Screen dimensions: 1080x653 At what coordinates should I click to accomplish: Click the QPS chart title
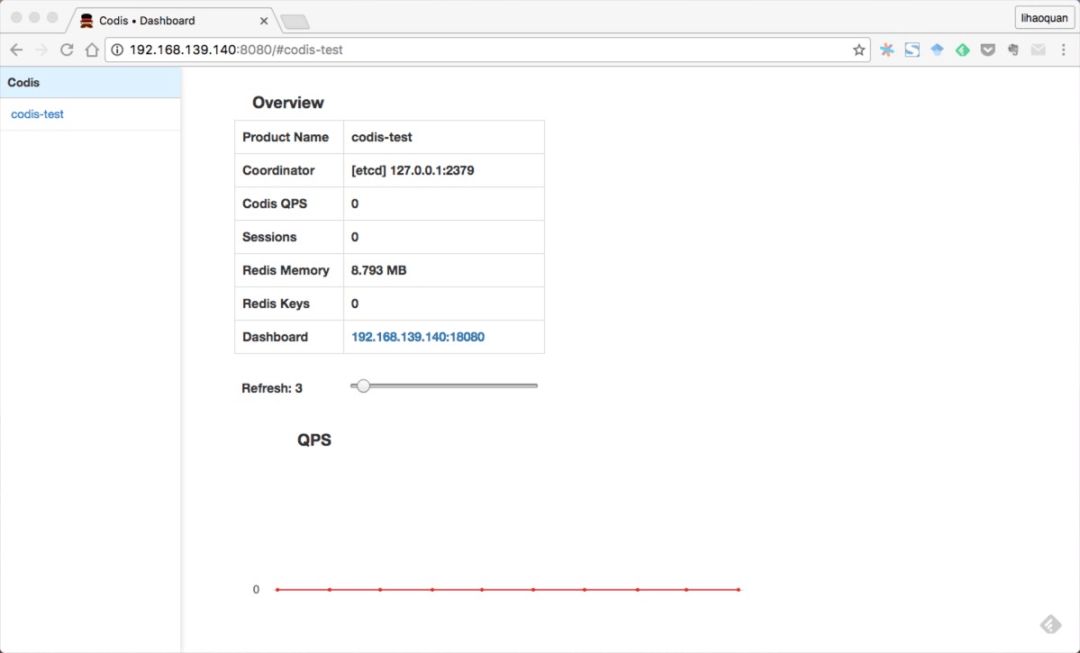[314, 440]
